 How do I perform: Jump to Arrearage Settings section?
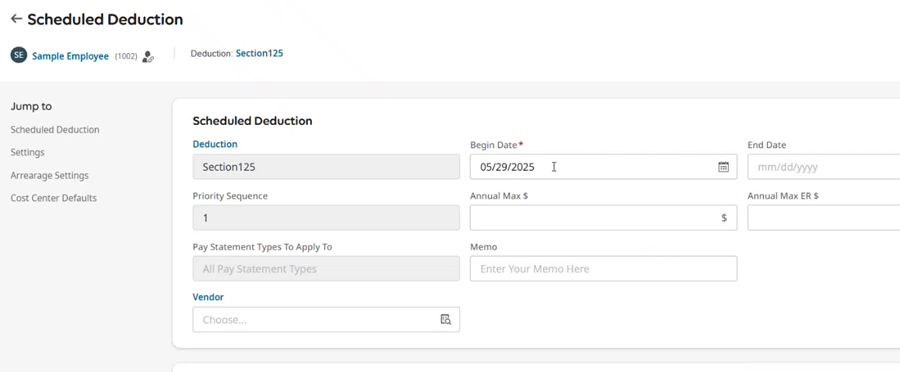tap(49, 176)
